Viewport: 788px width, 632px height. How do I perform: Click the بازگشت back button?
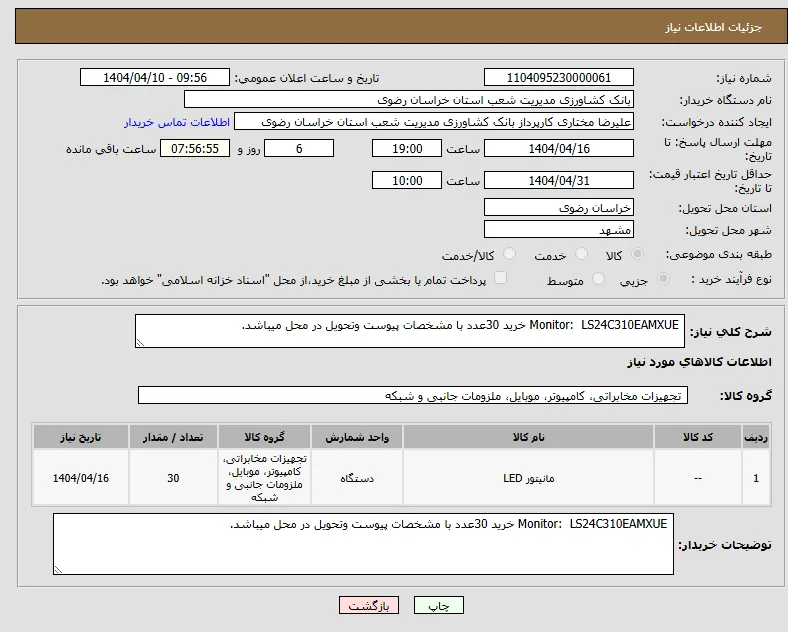coord(369,605)
